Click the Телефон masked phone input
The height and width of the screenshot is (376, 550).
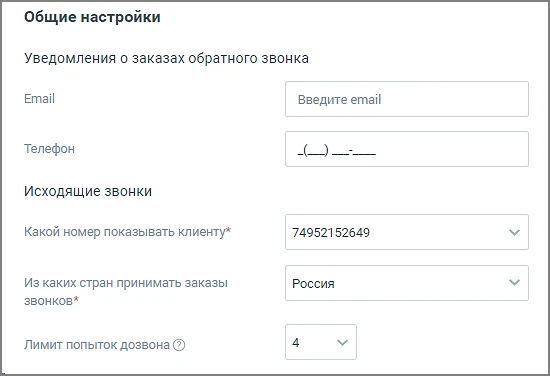407,149
